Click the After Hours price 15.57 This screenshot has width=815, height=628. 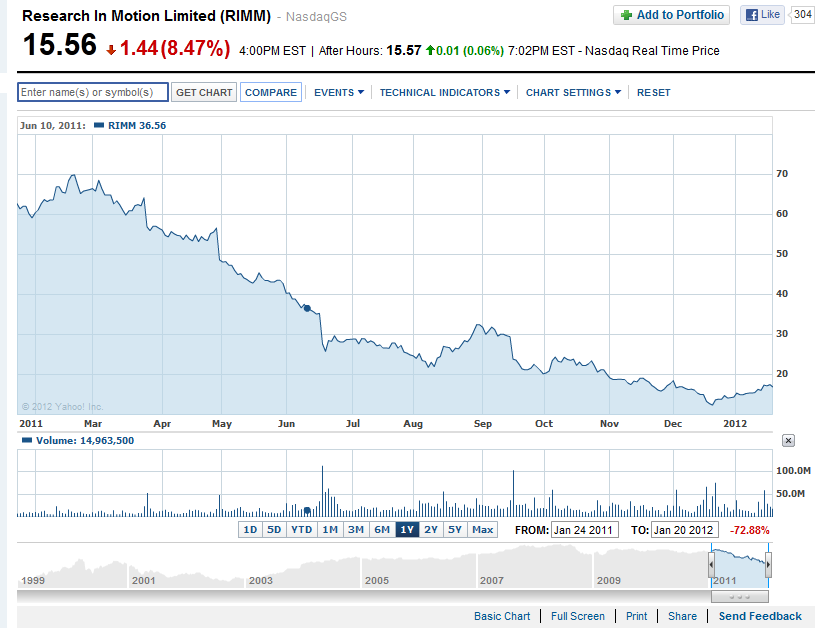click(404, 50)
